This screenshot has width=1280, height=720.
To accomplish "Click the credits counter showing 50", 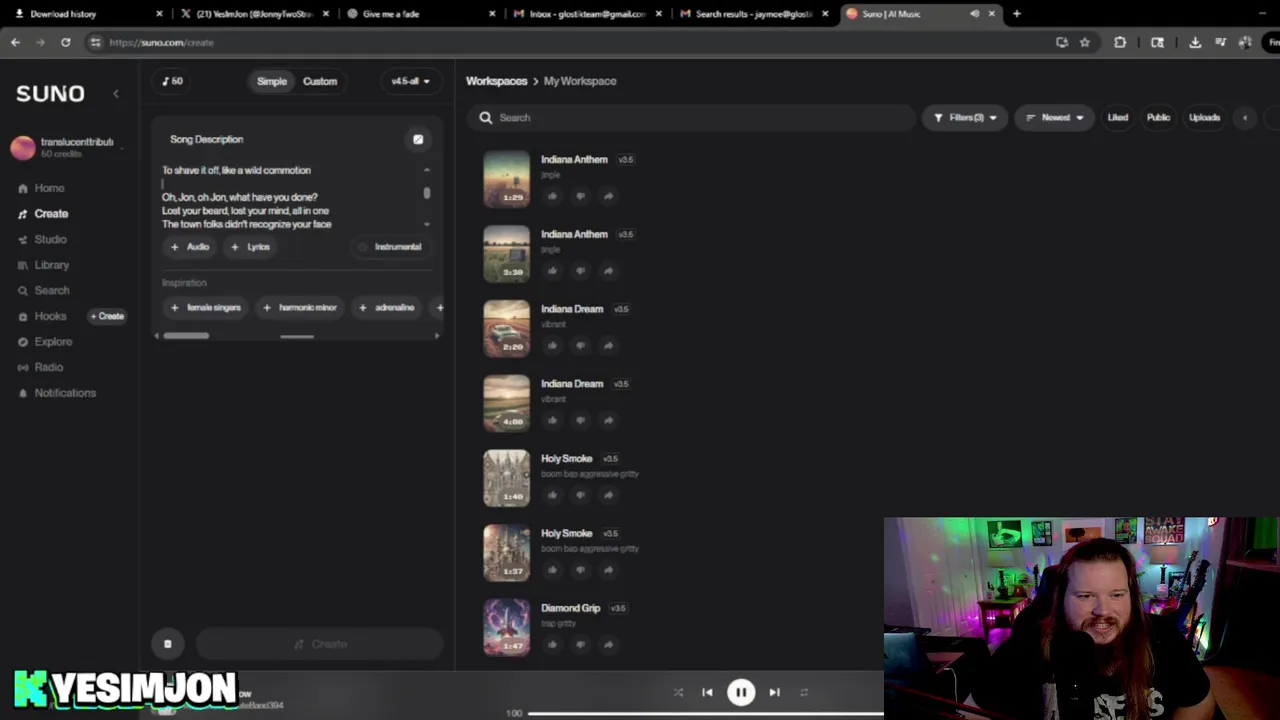I will [173, 81].
